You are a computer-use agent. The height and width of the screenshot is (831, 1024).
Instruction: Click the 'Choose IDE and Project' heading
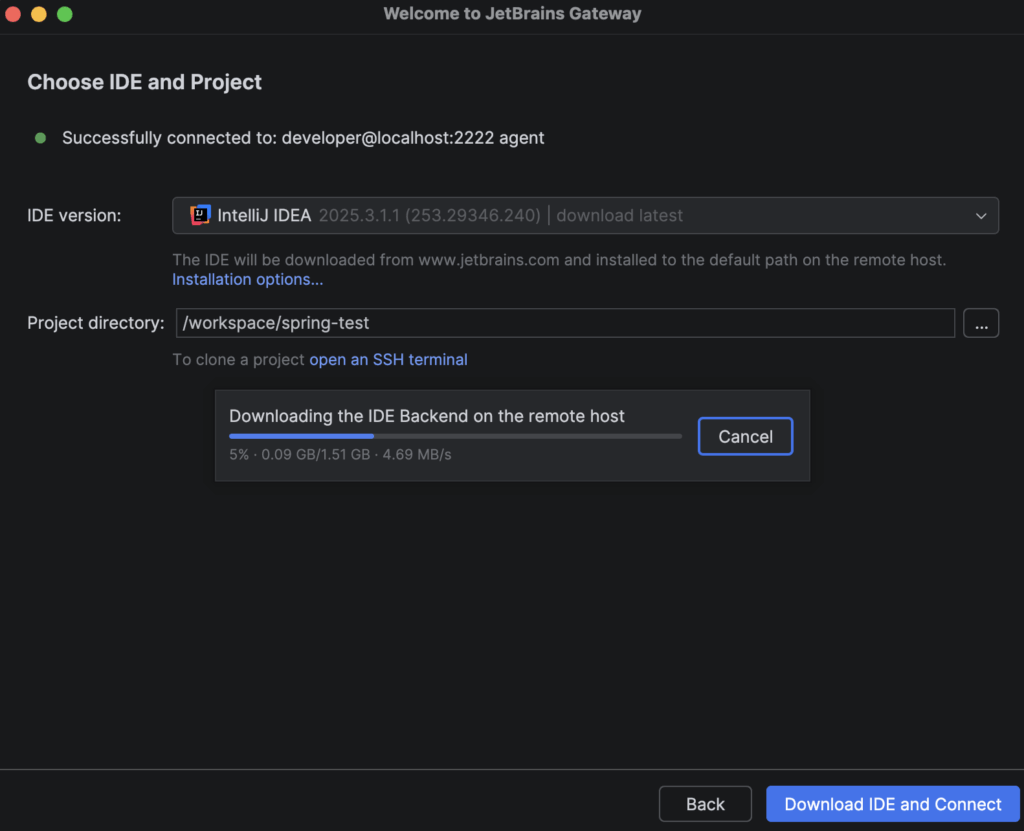144,82
